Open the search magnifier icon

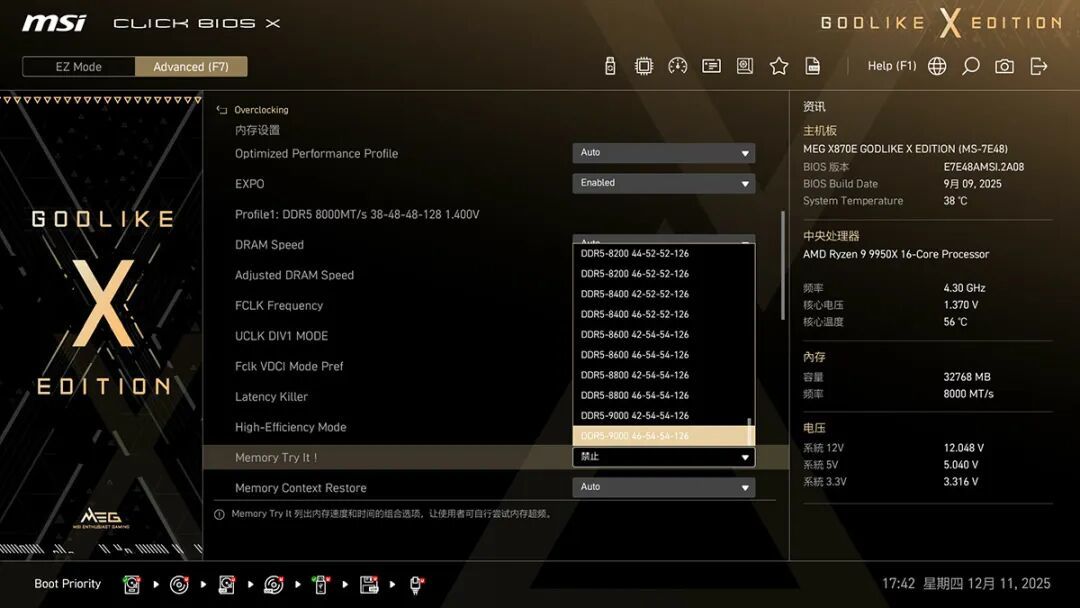970,66
